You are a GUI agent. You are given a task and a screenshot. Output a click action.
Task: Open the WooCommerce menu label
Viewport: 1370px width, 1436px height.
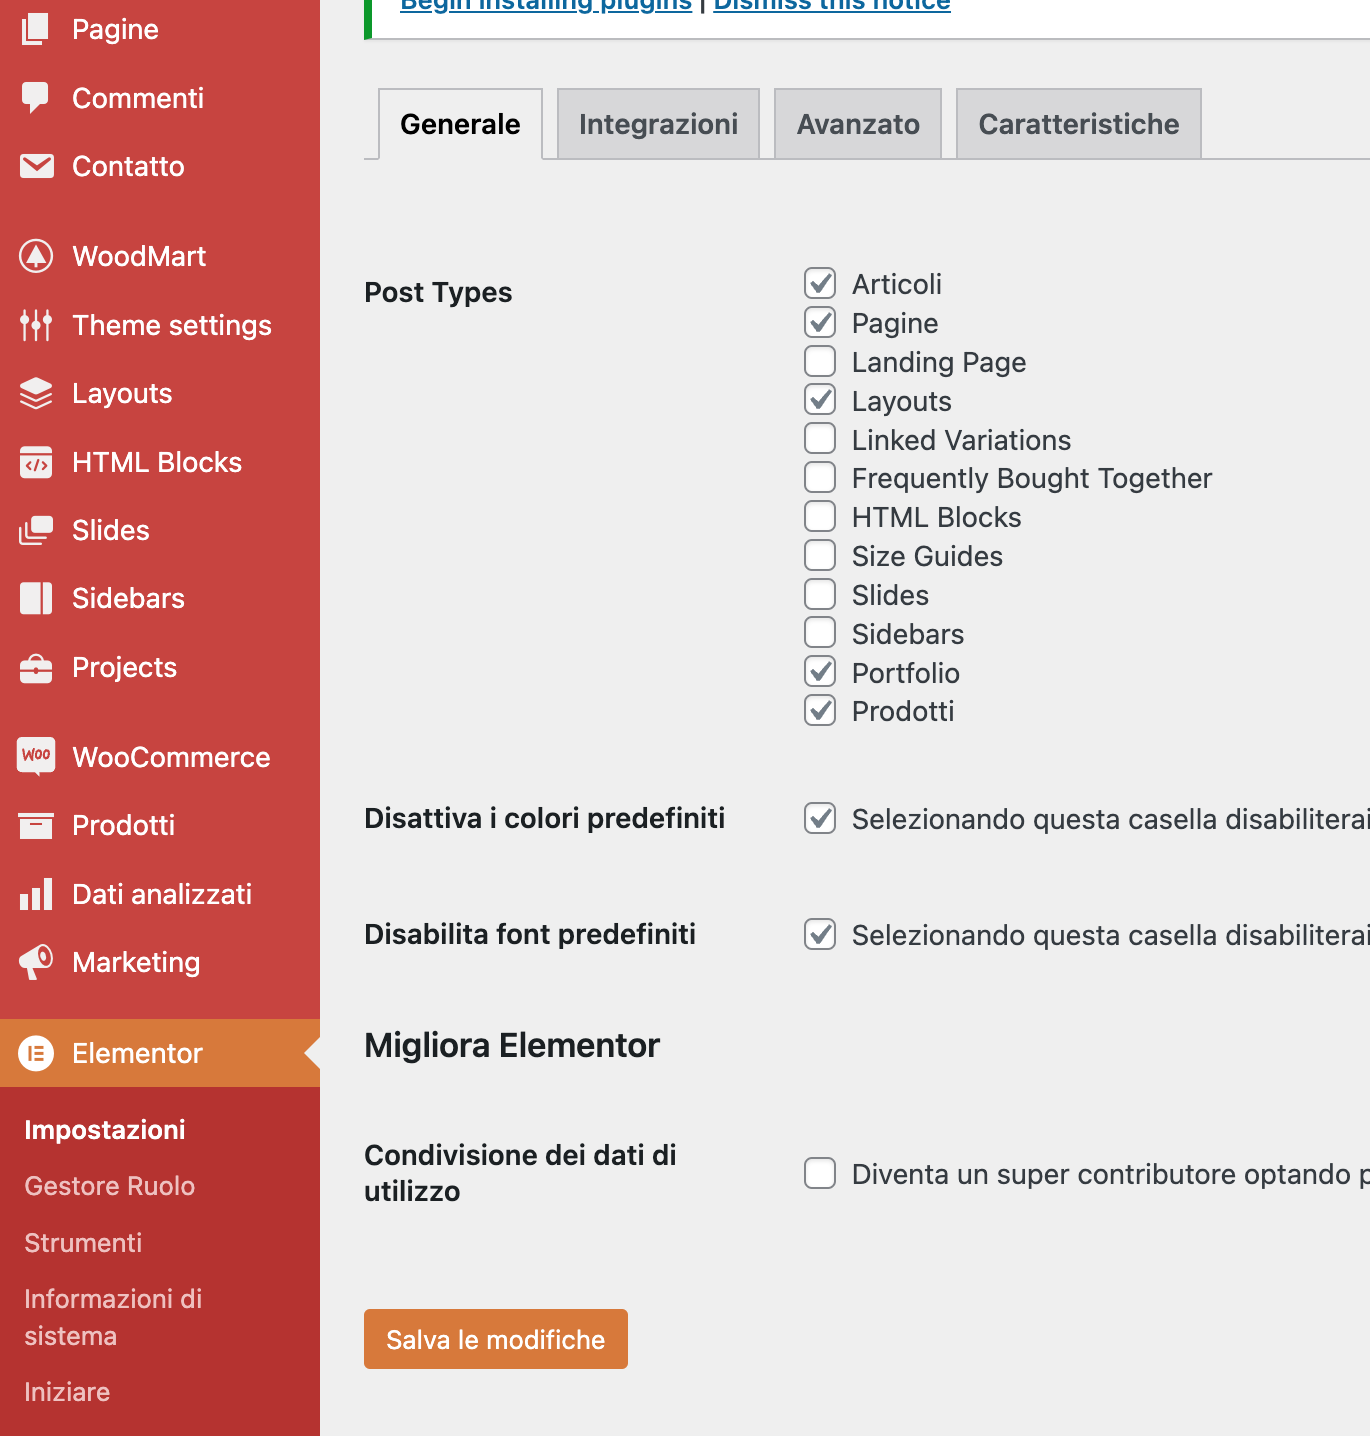(171, 757)
